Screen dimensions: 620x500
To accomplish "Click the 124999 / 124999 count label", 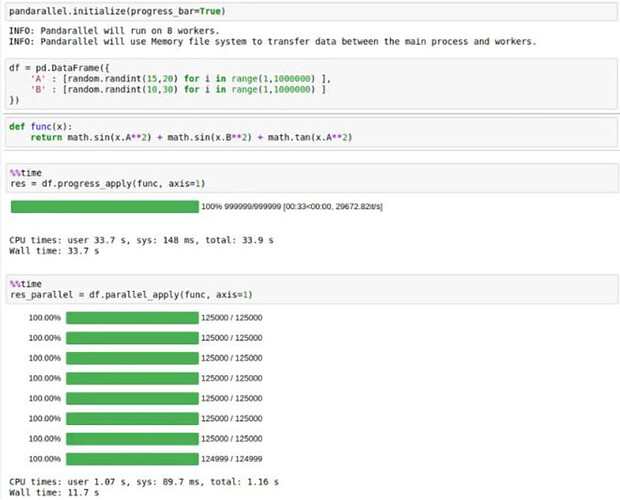I will tap(232, 458).
